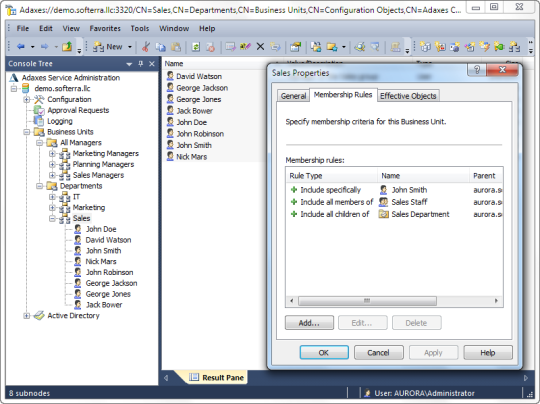Open the View menu
The image size is (540, 404).
point(71,29)
